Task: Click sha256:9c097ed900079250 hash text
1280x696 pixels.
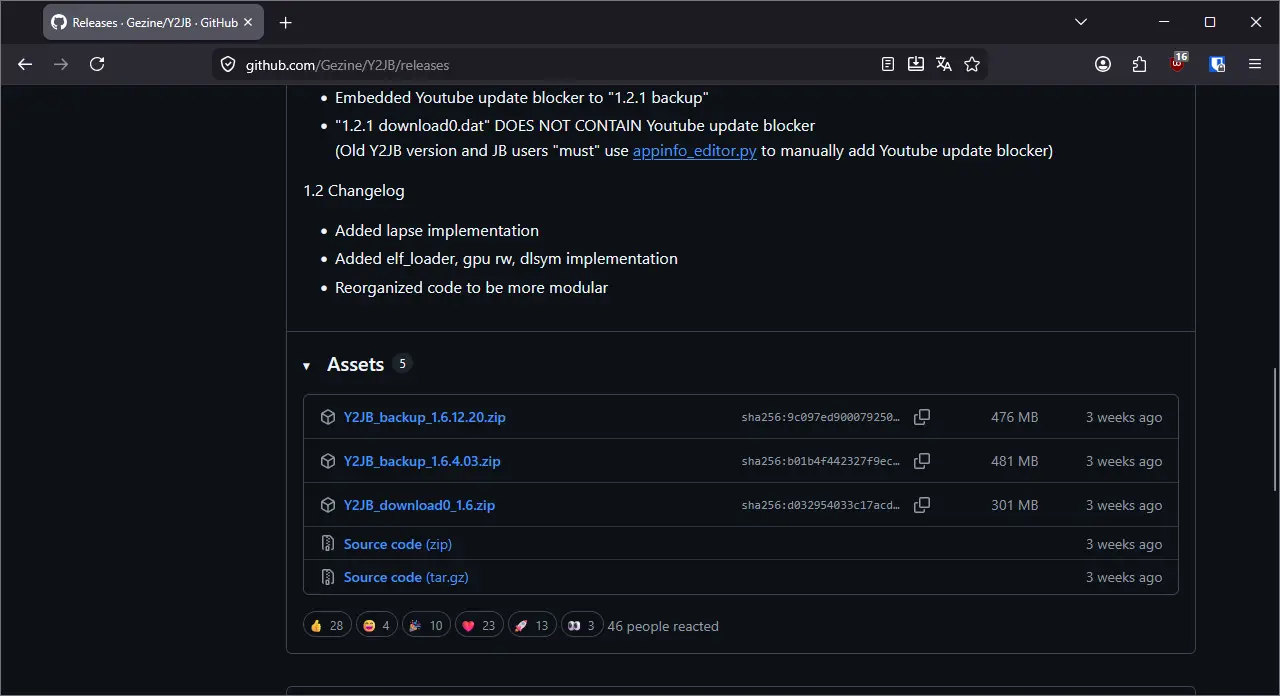Action: [x=821, y=417]
